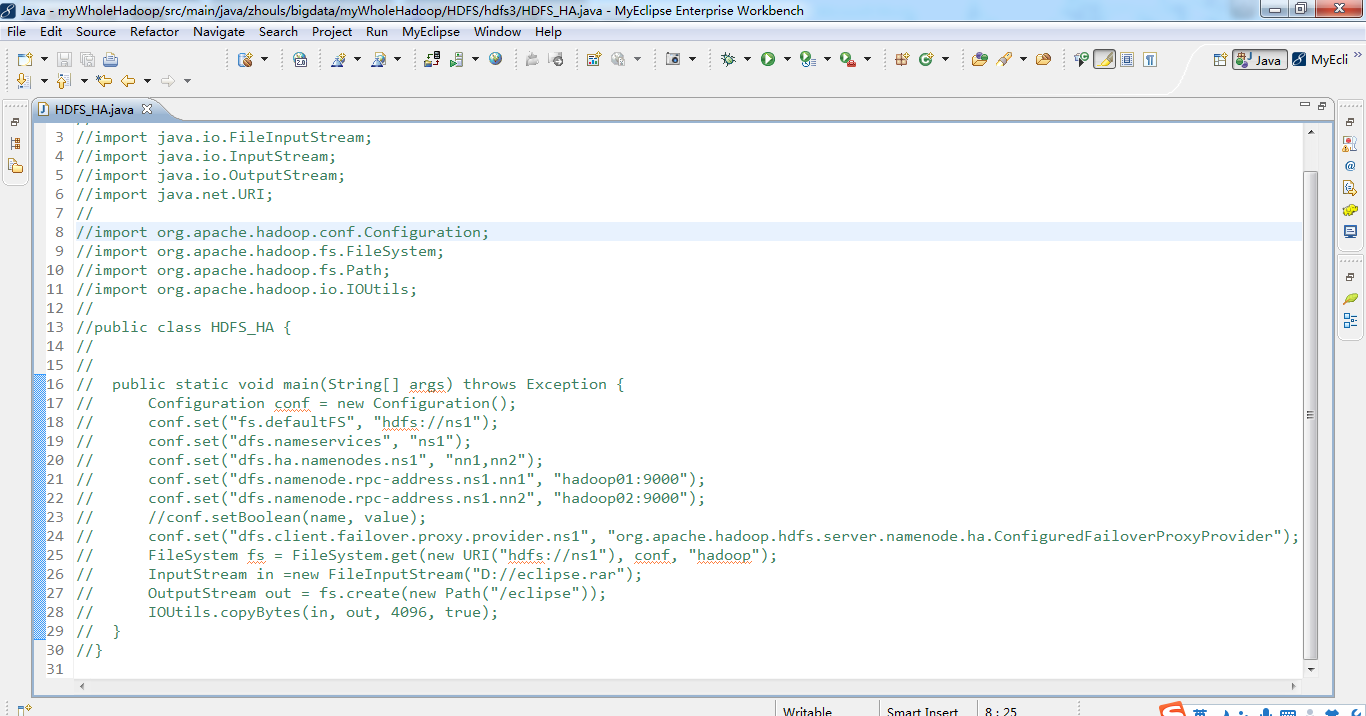Select the HDFS_HA.java editor tab
The width and height of the screenshot is (1366, 716).
(92, 109)
